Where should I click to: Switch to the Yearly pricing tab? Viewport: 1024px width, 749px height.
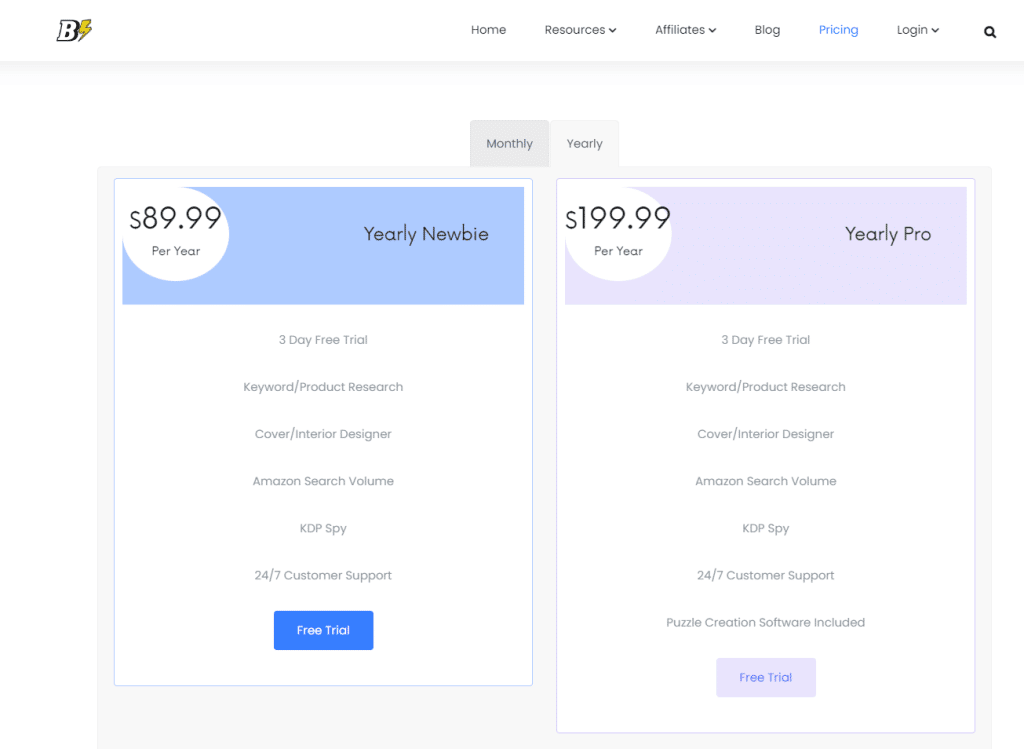point(584,144)
